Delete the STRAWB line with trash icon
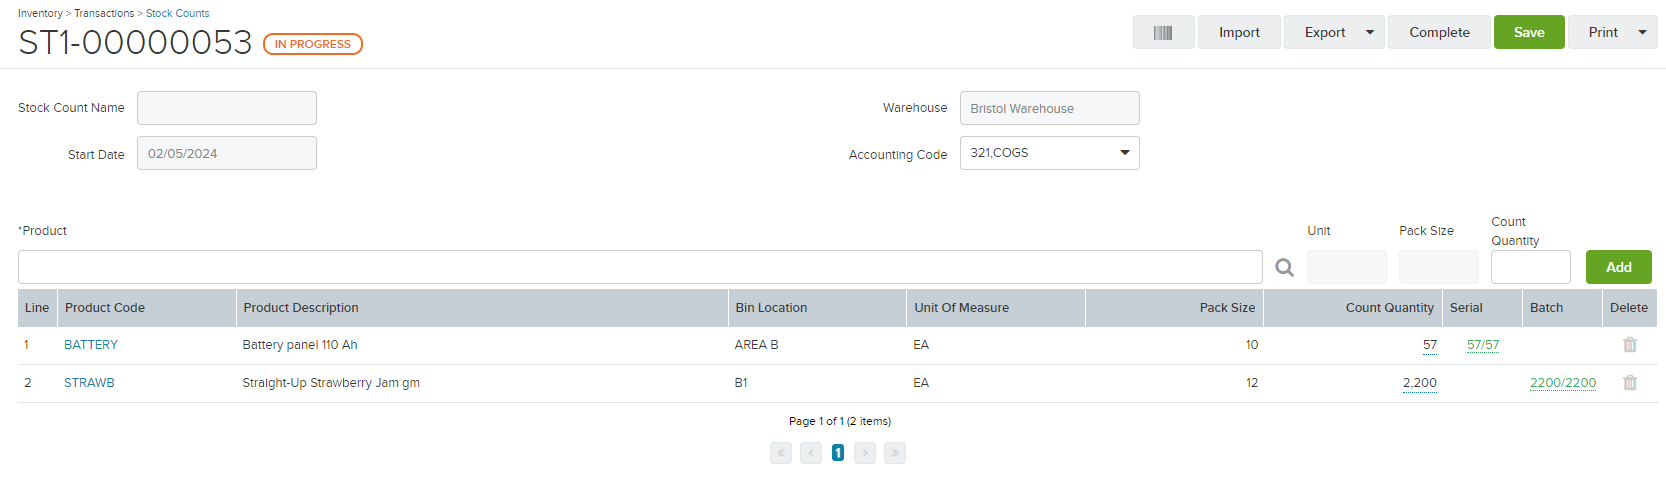 [x=1630, y=383]
